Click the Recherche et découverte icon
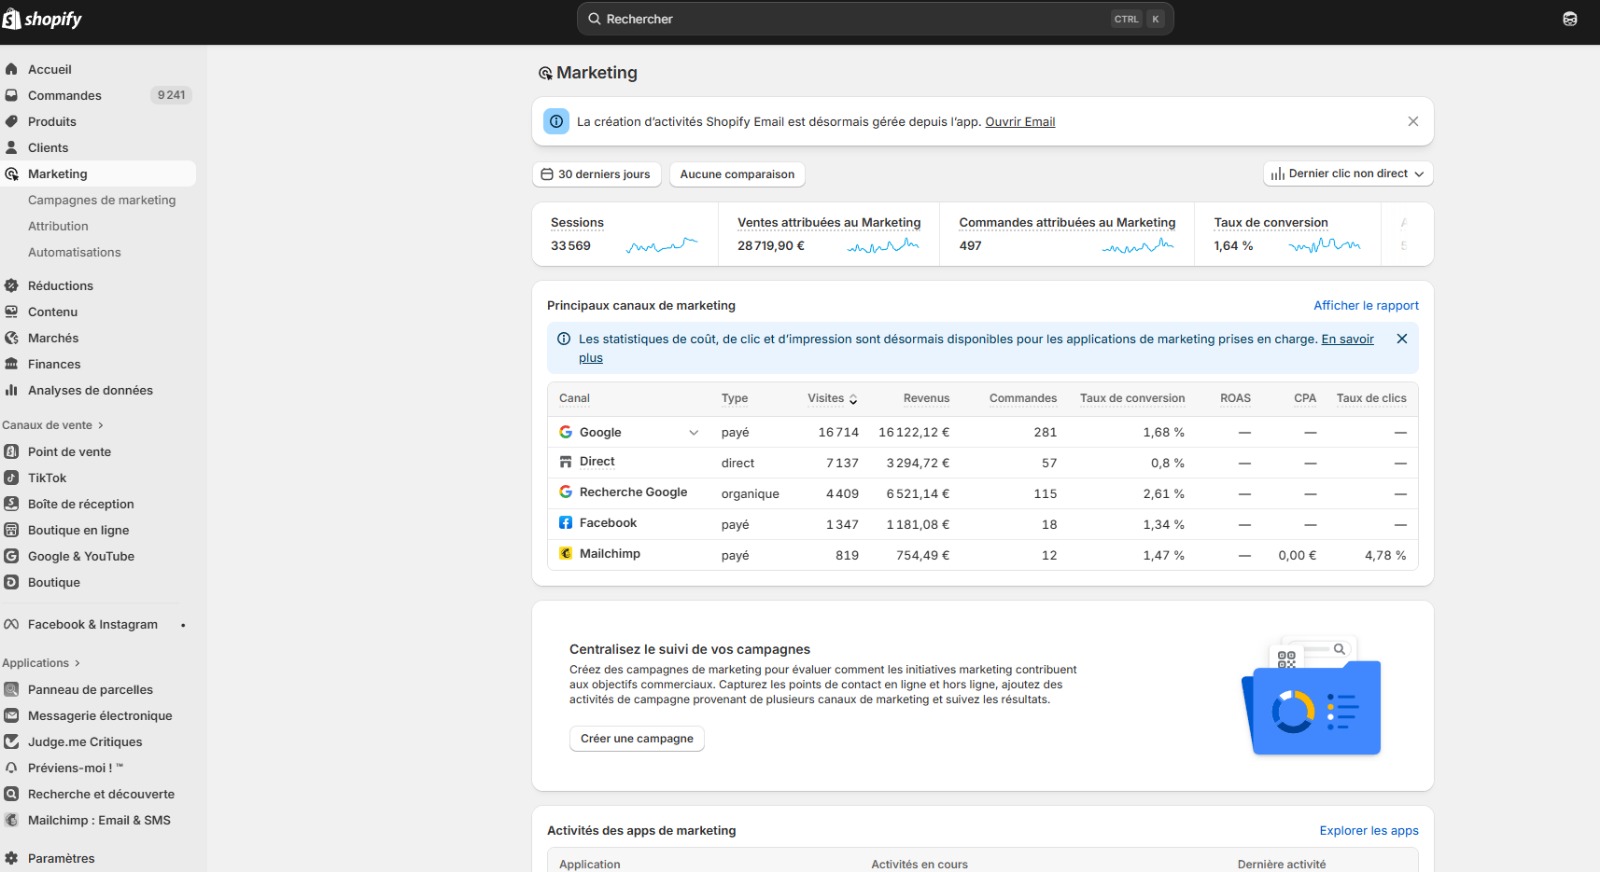Viewport: 1600px width, 872px height. 11,793
